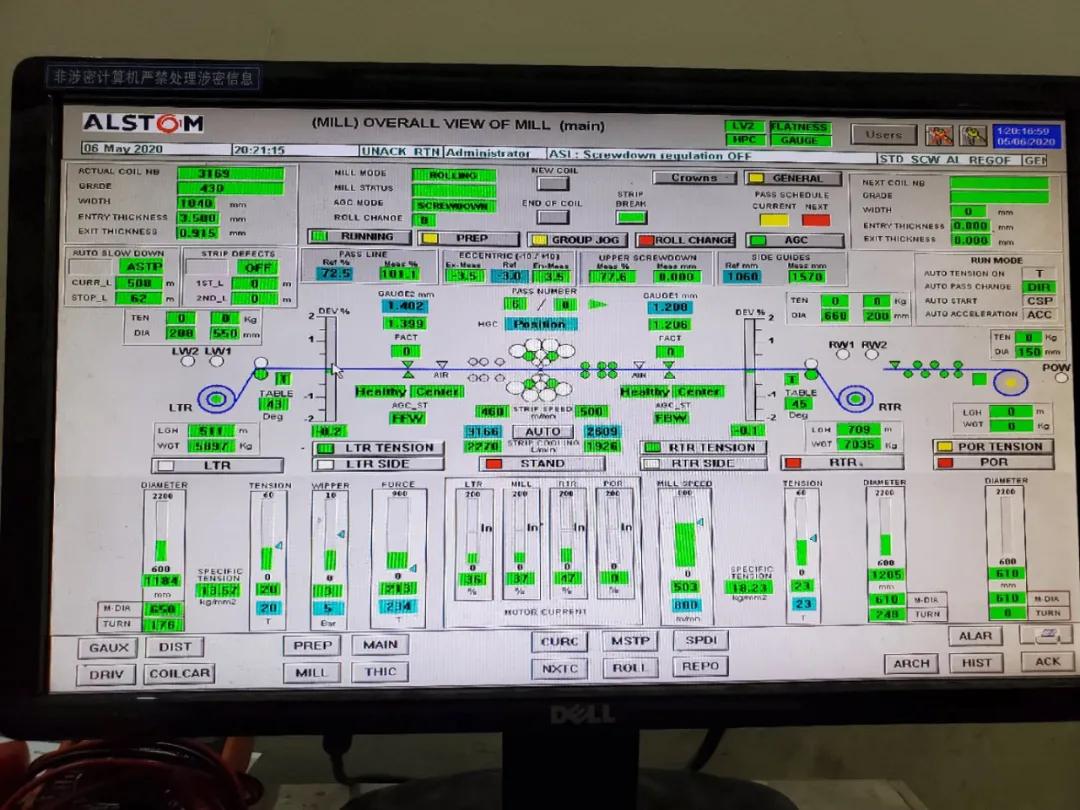Switch to the THIC screen
Screen dimensions: 1080x810
tap(380, 672)
